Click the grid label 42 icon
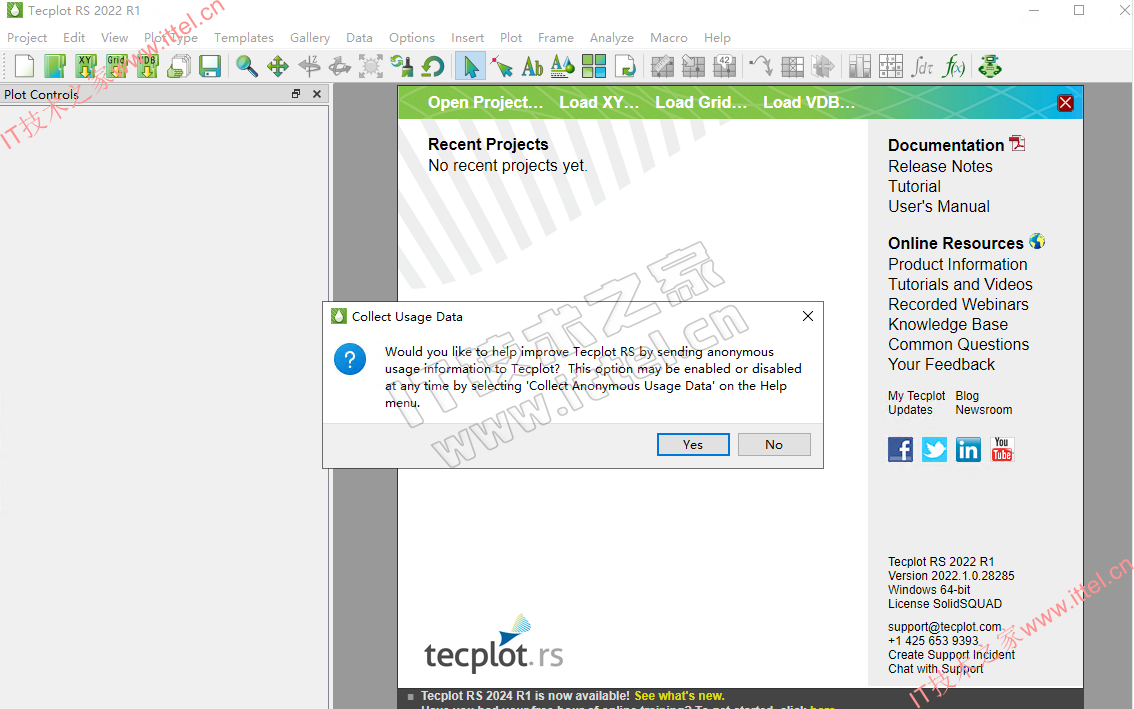 point(724,67)
